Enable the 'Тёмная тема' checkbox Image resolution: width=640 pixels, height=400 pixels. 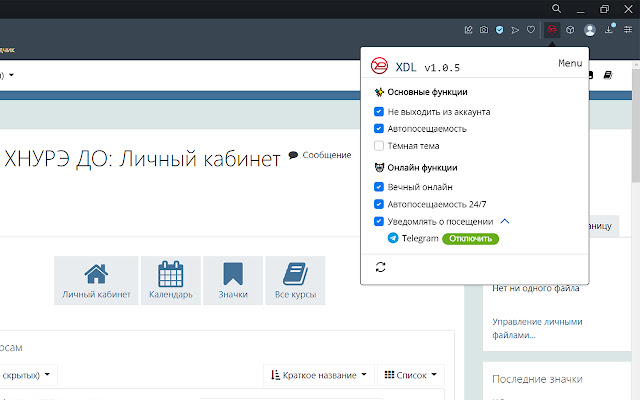[x=379, y=145]
